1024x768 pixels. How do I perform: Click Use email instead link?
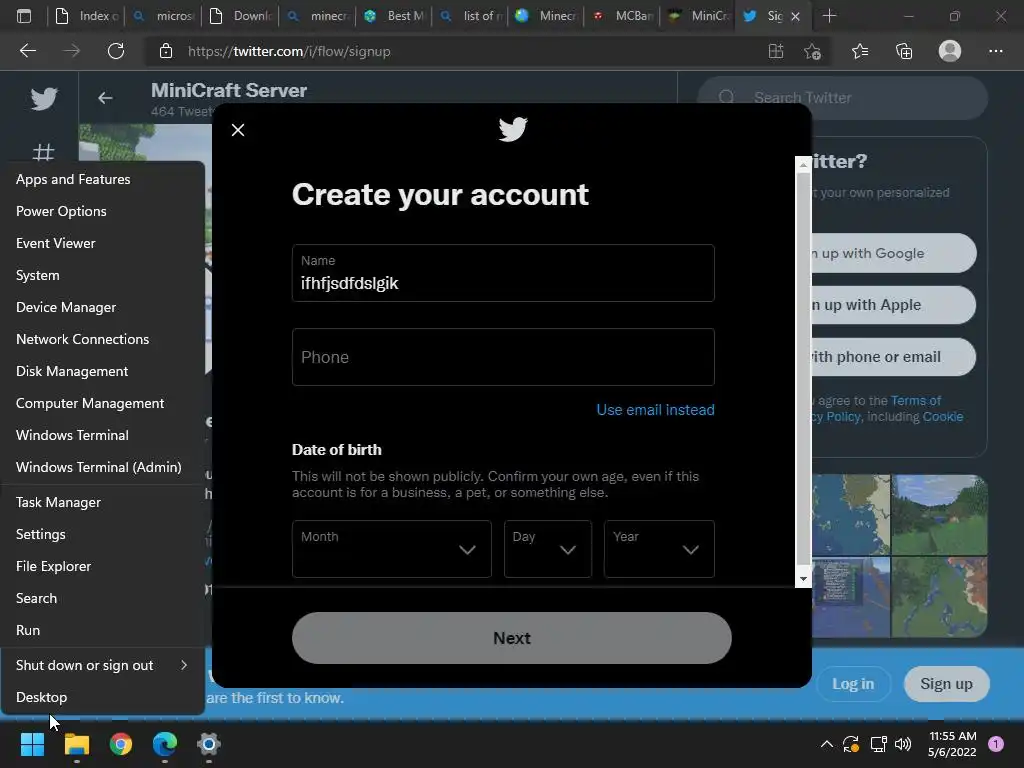click(x=655, y=409)
